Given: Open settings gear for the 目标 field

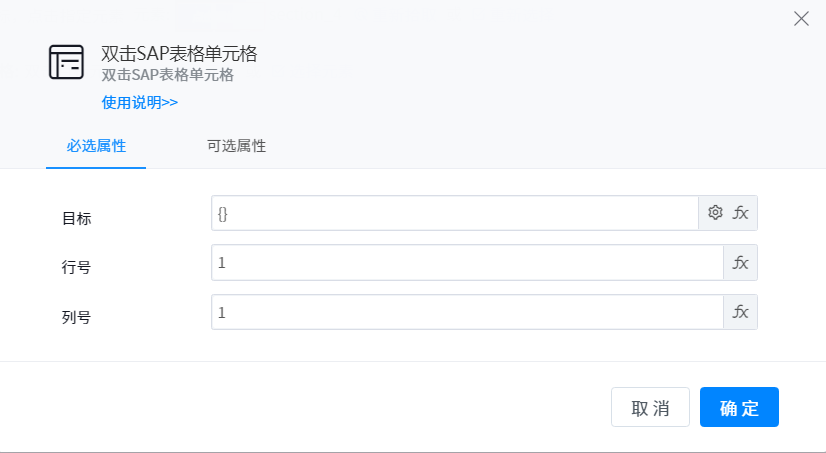Looking at the screenshot, I should coord(715,212).
